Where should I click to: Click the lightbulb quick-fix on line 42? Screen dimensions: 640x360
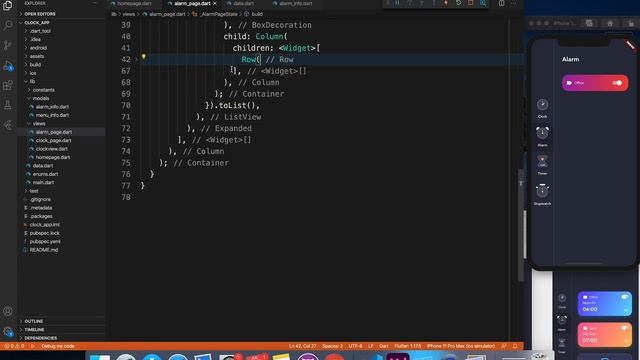pyautogui.click(x=144, y=57)
